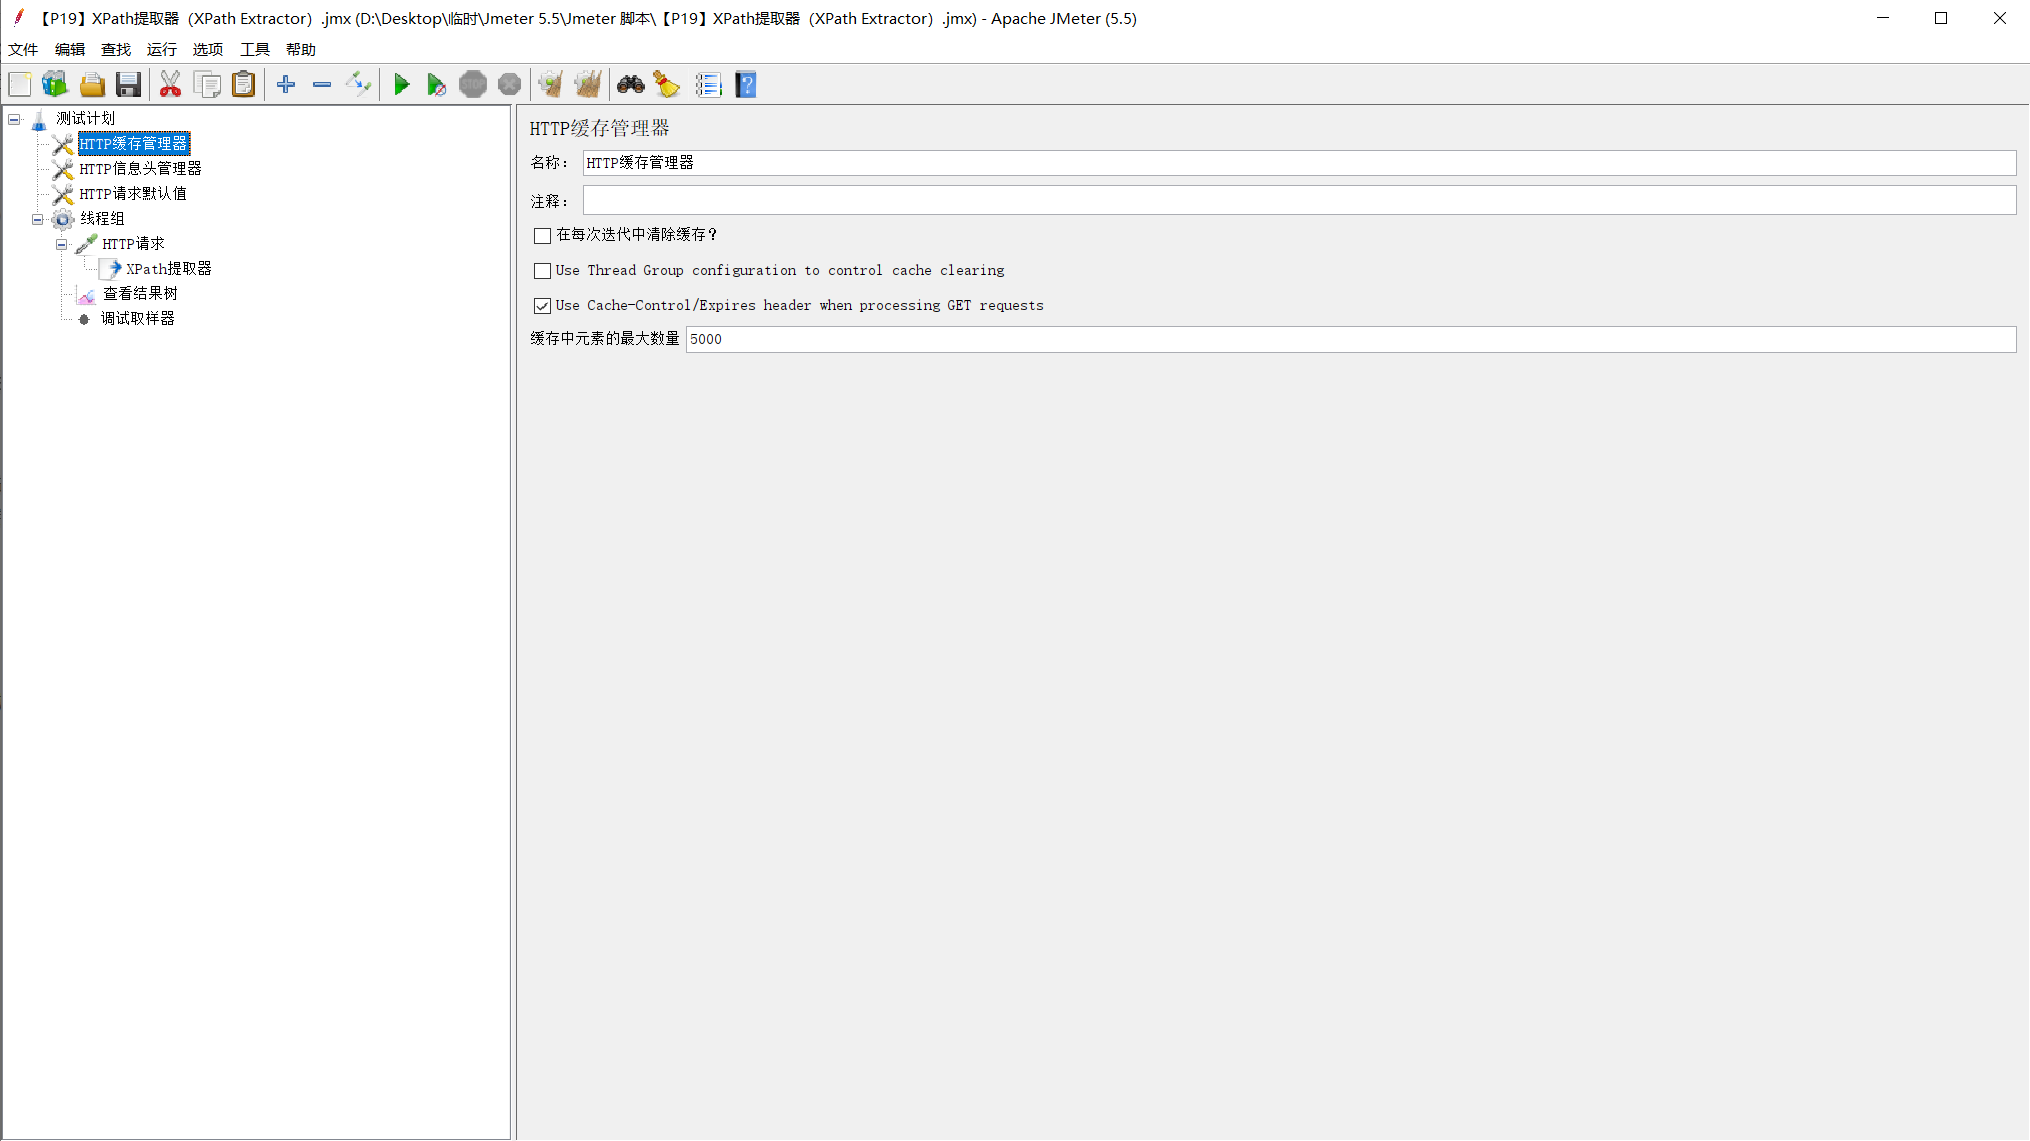Collapse the HTTP请求 tree node
The width and height of the screenshot is (2030, 1141).
pyautogui.click(x=61, y=243)
